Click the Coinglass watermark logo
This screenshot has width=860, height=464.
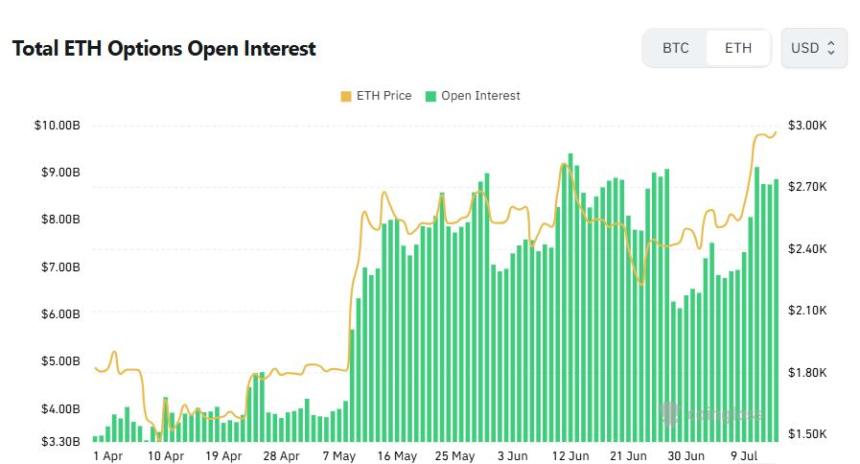712,414
